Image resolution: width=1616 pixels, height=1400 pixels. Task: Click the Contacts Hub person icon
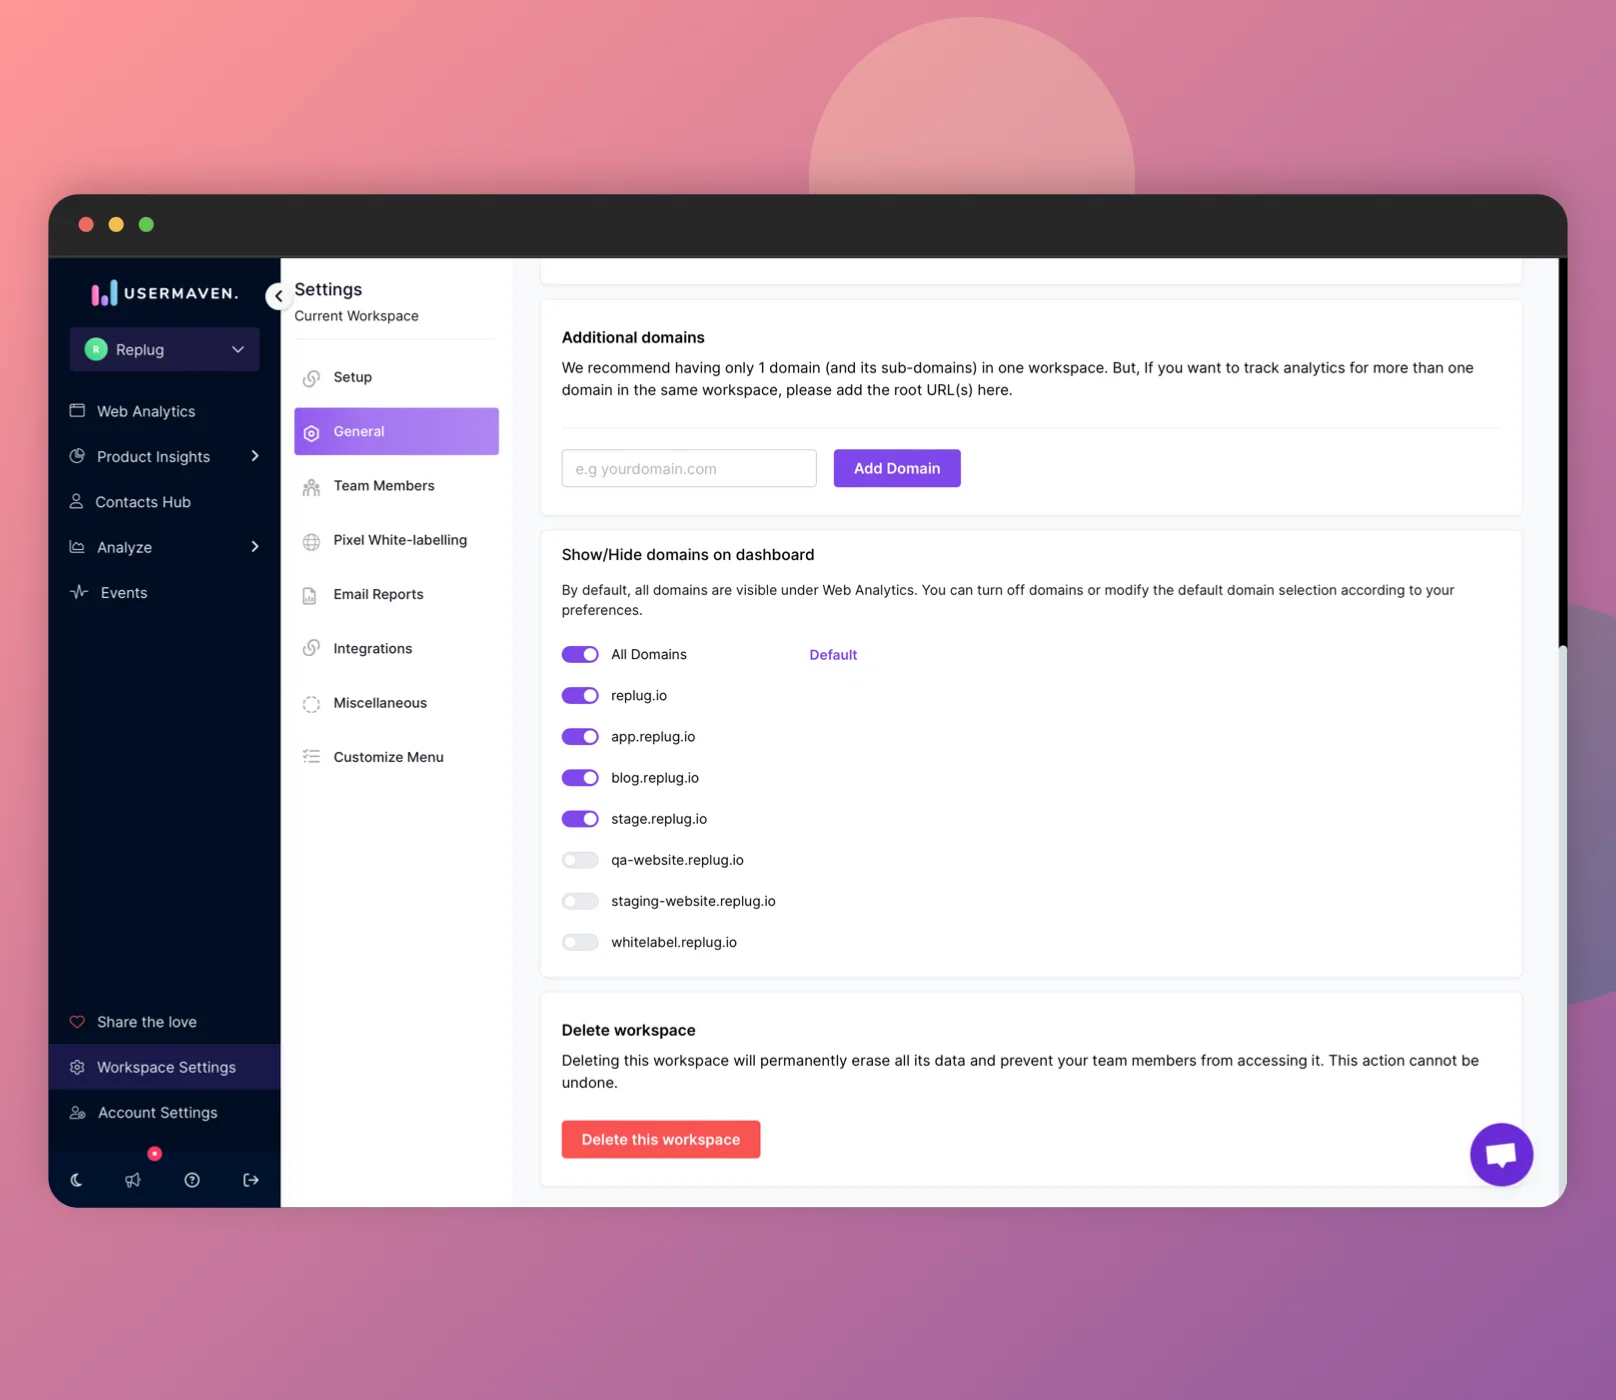(76, 502)
